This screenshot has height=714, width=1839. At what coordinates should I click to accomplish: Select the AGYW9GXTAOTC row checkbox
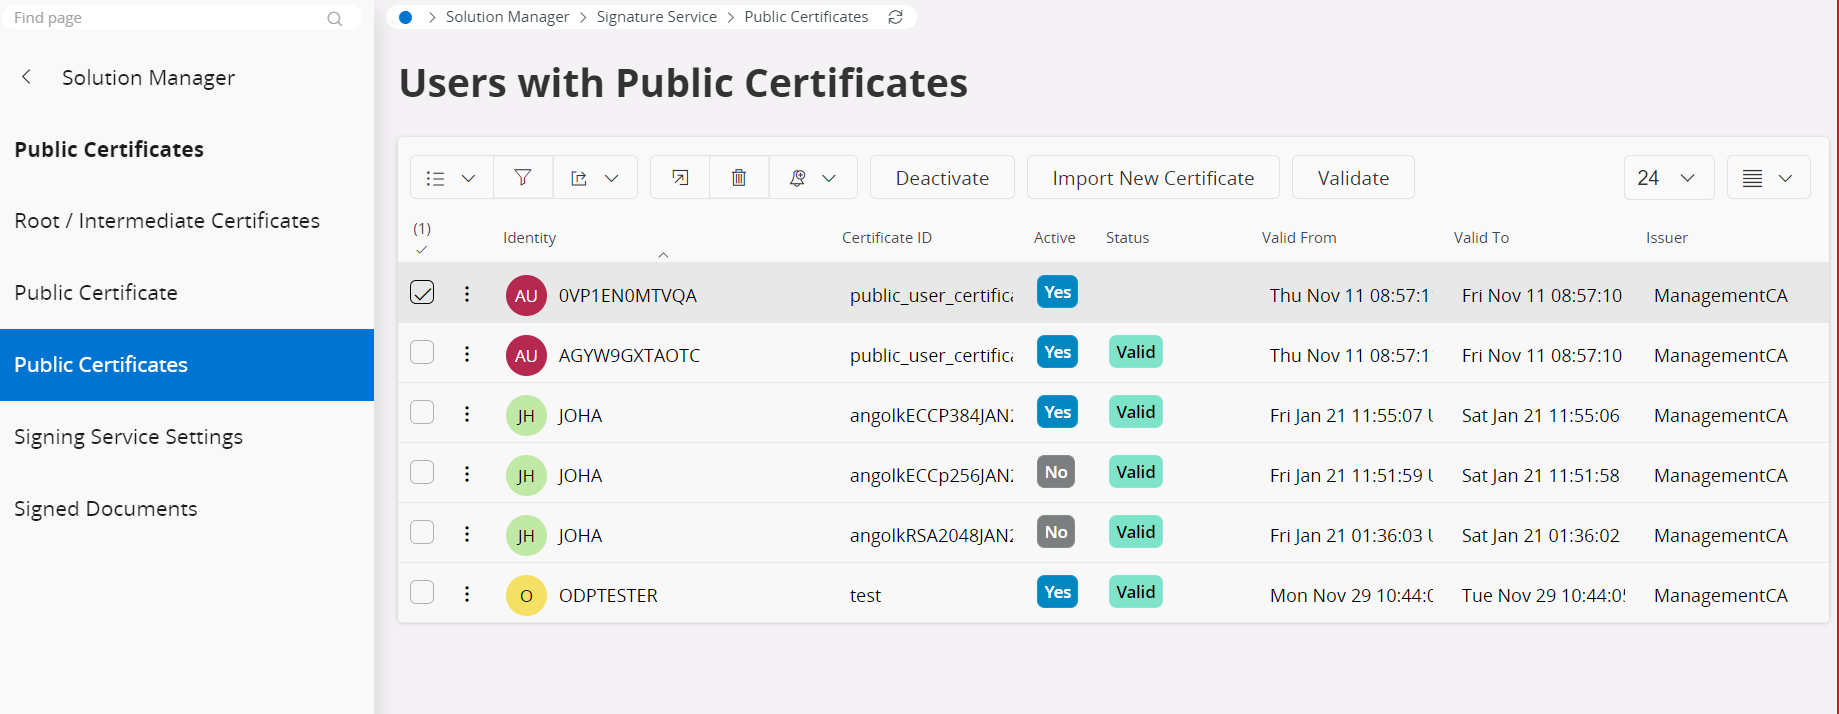[x=422, y=352]
